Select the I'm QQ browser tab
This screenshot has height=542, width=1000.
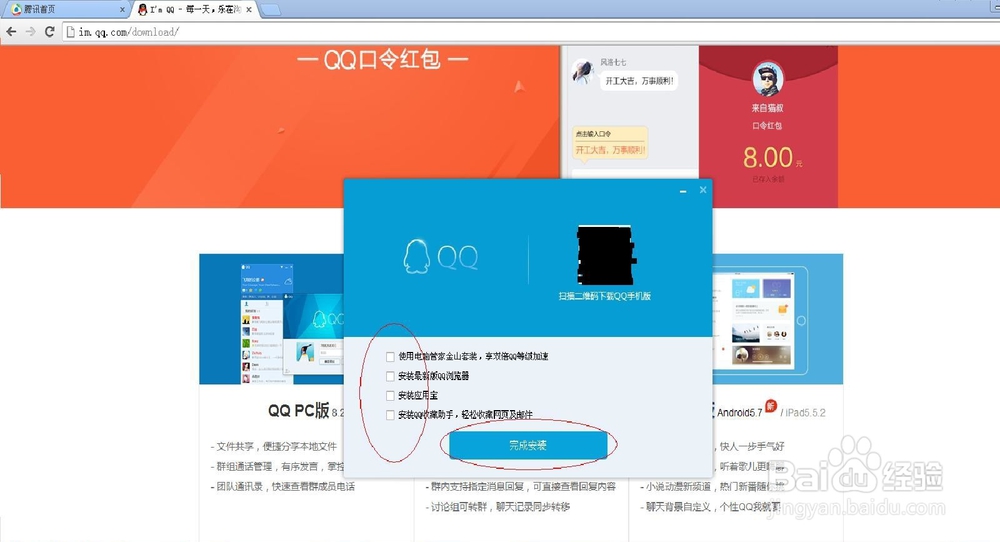[195, 10]
